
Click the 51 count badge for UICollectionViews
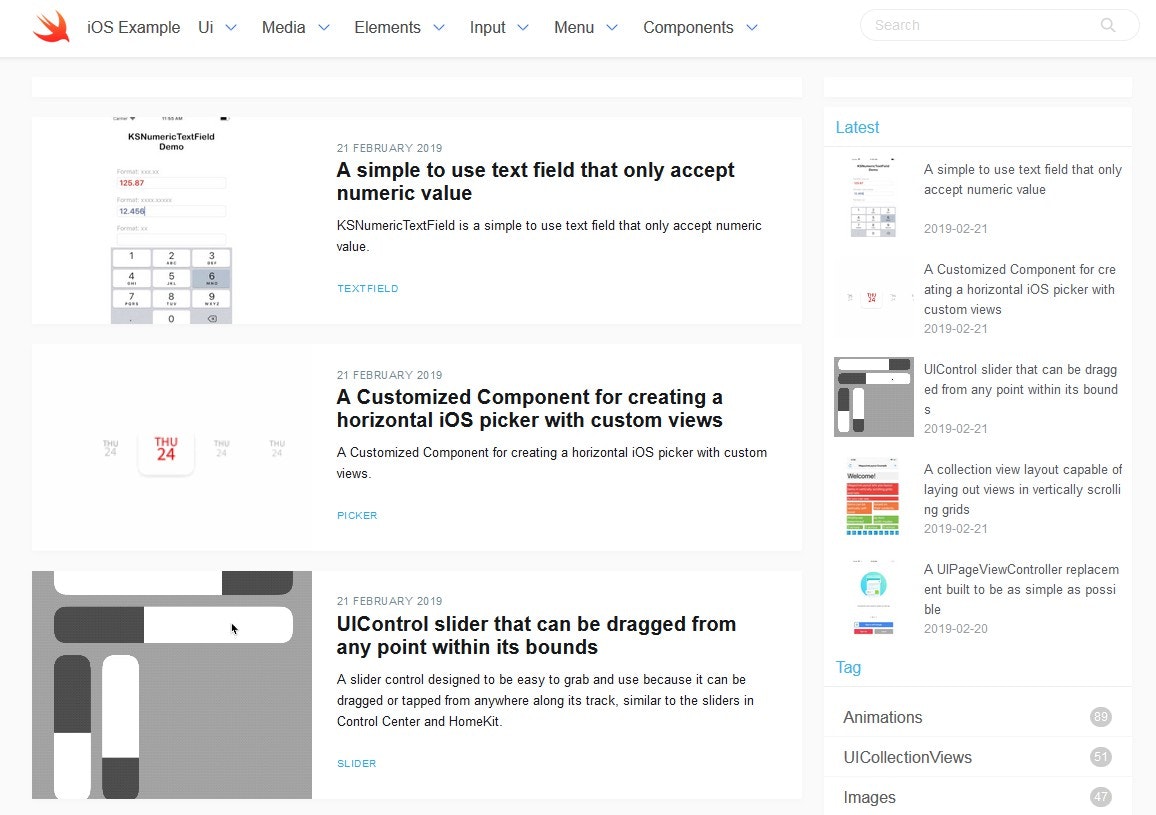tap(1101, 757)
